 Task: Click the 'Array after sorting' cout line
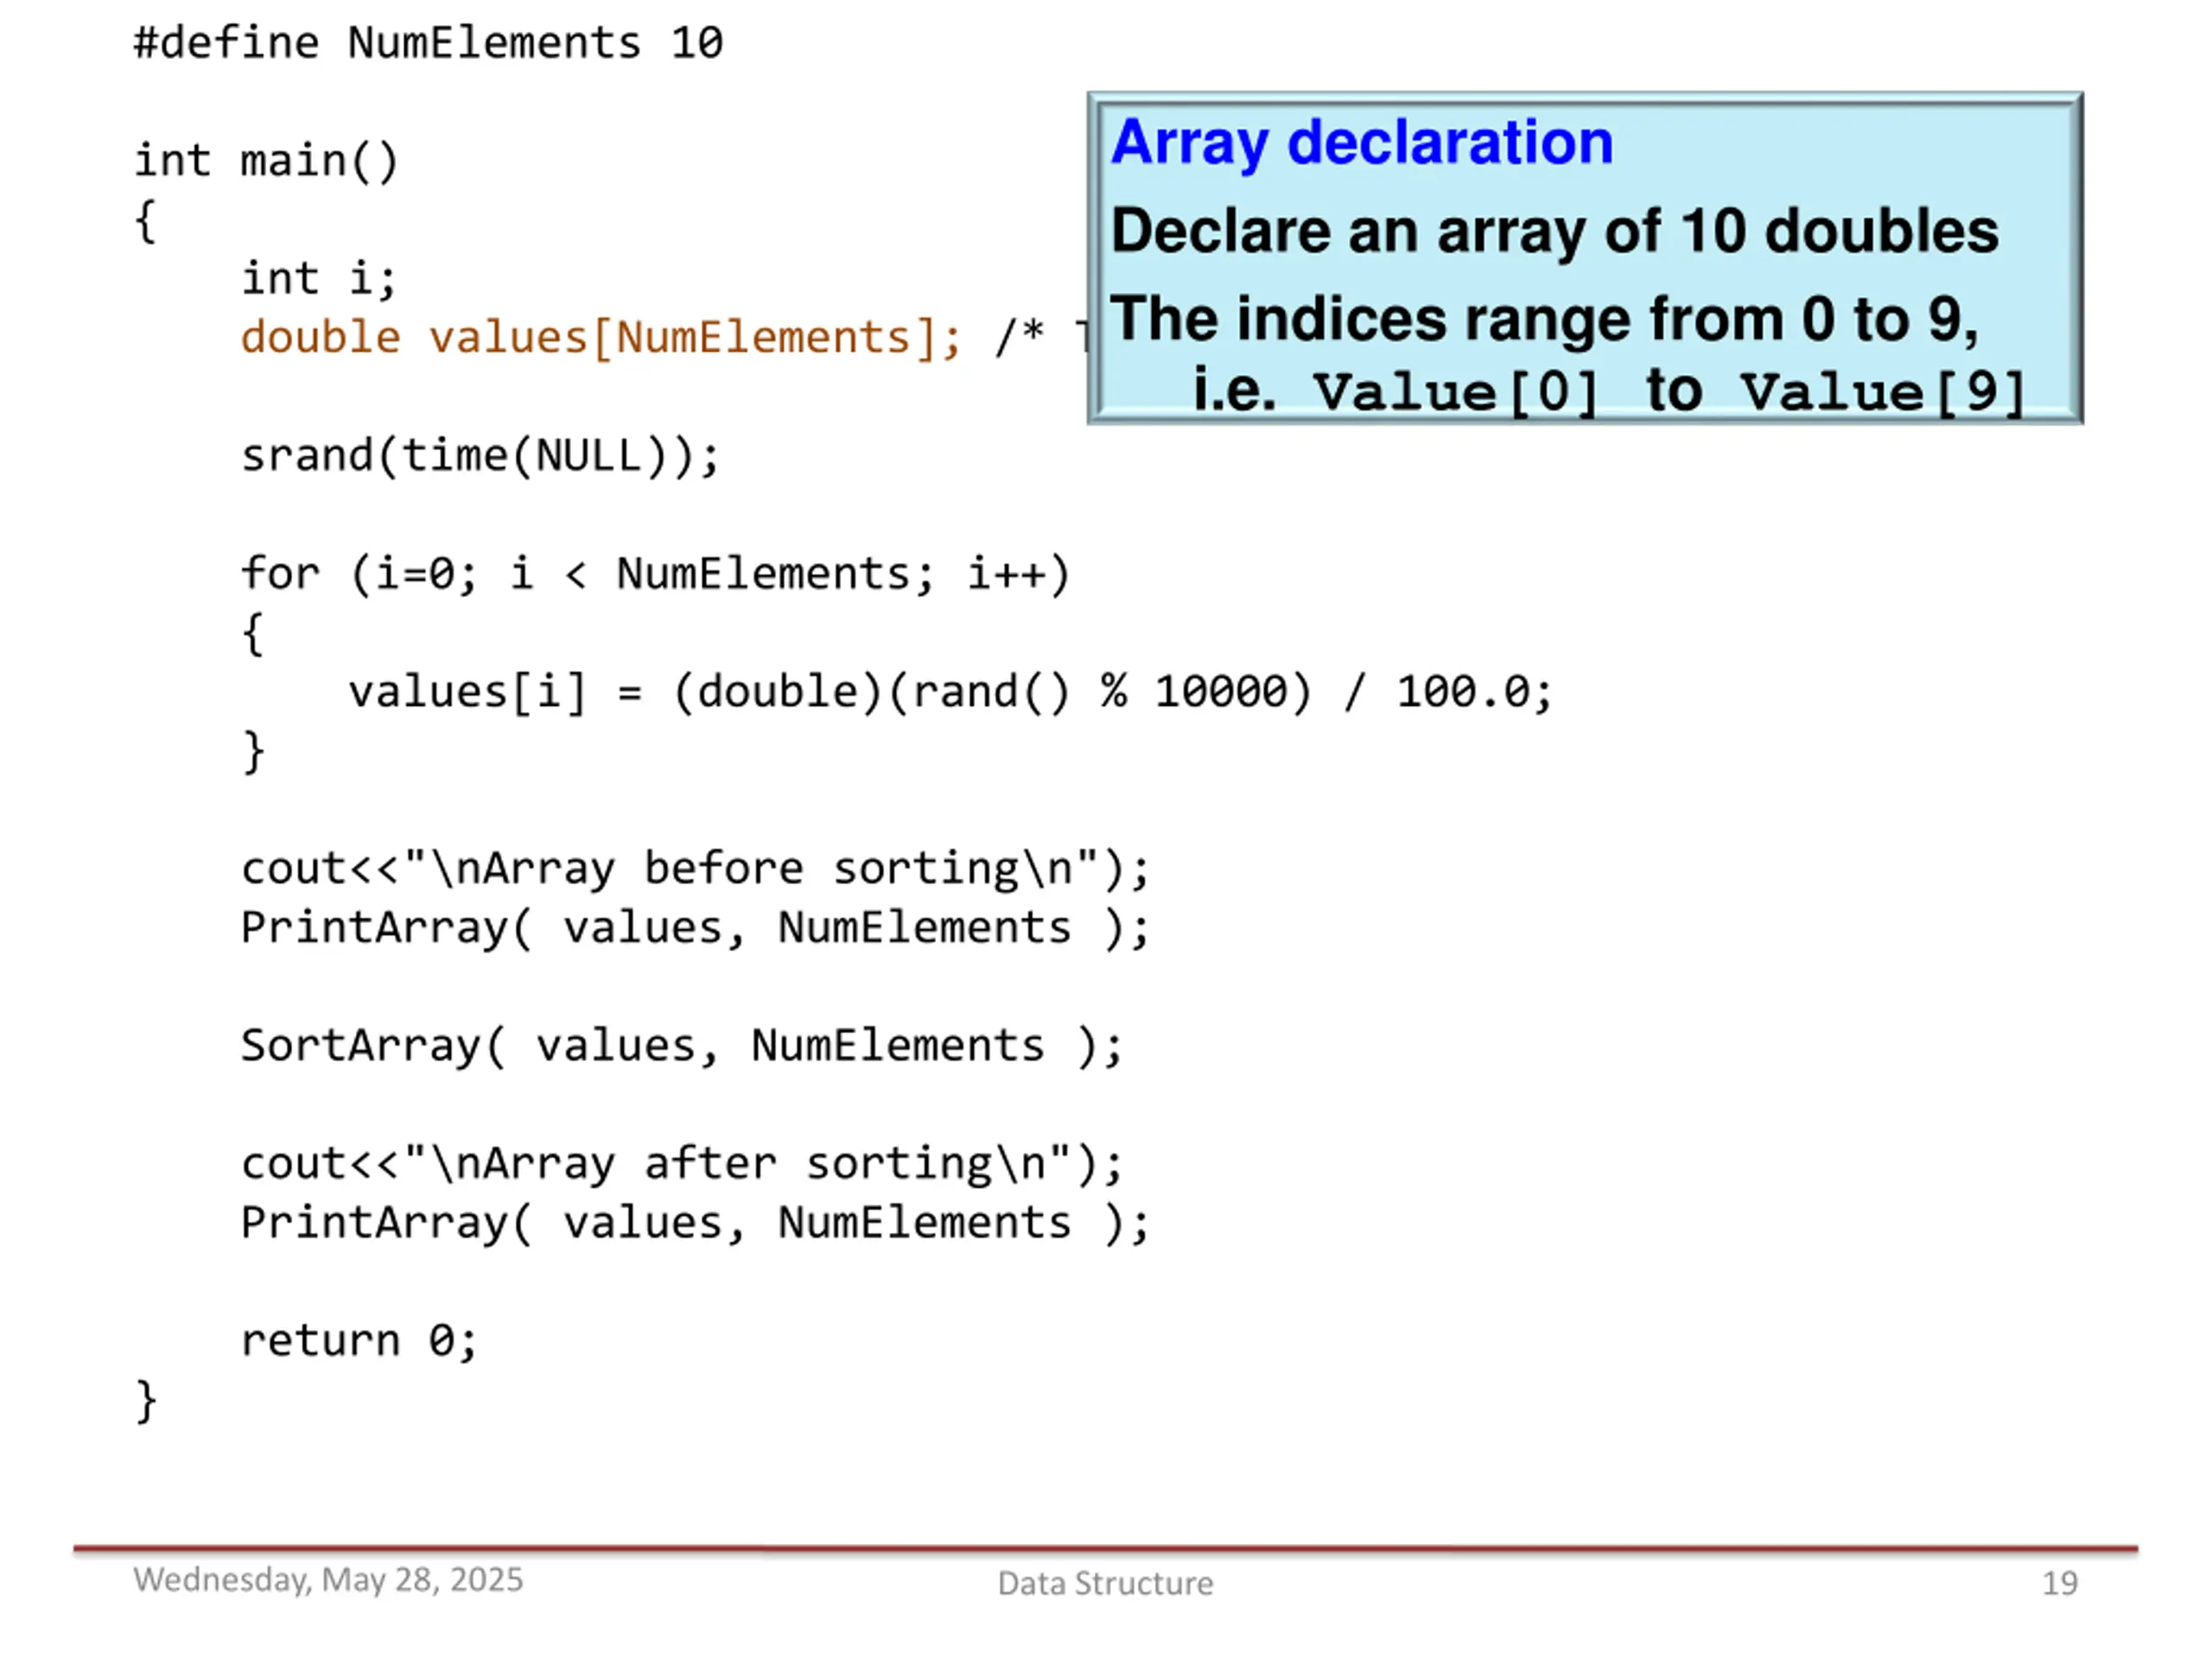pos(682,1164)
